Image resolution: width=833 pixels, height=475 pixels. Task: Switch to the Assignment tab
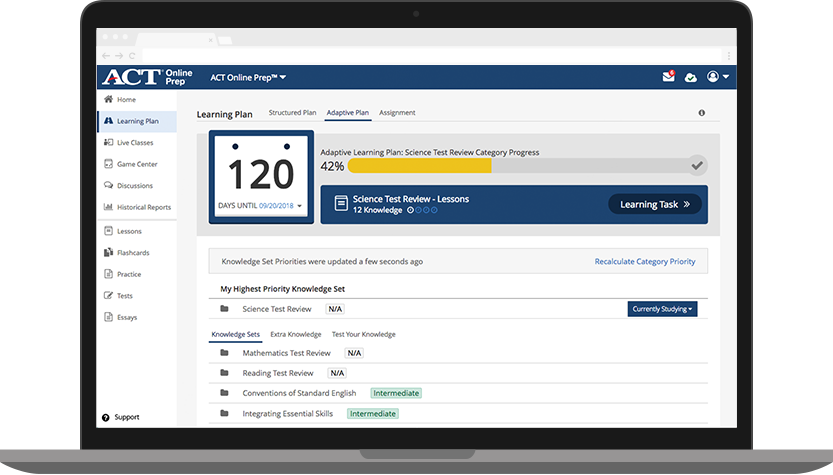click(x=397, y=113)
